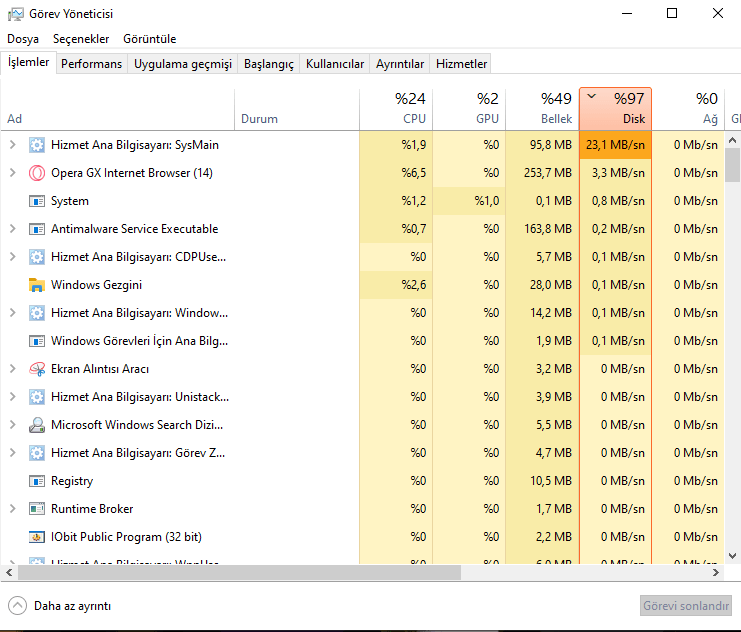Image resolution: width=741 pixels, height=632 pixels.
Task: Click the Microsoft Windows Search indexer icon
Action: [37, 425]
